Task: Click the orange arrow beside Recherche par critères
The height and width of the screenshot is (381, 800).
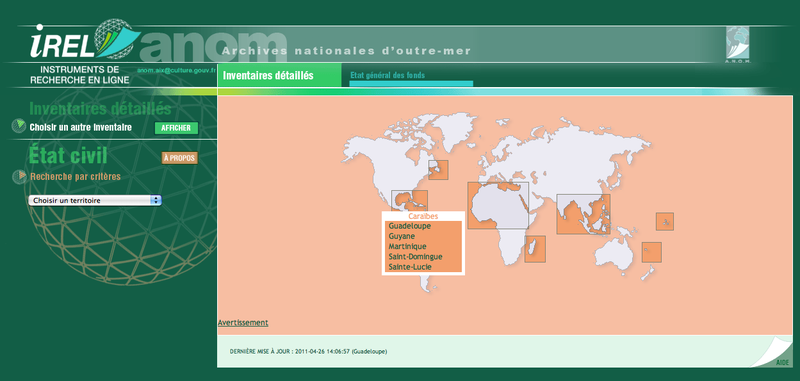Action: [x=19, y=176]
